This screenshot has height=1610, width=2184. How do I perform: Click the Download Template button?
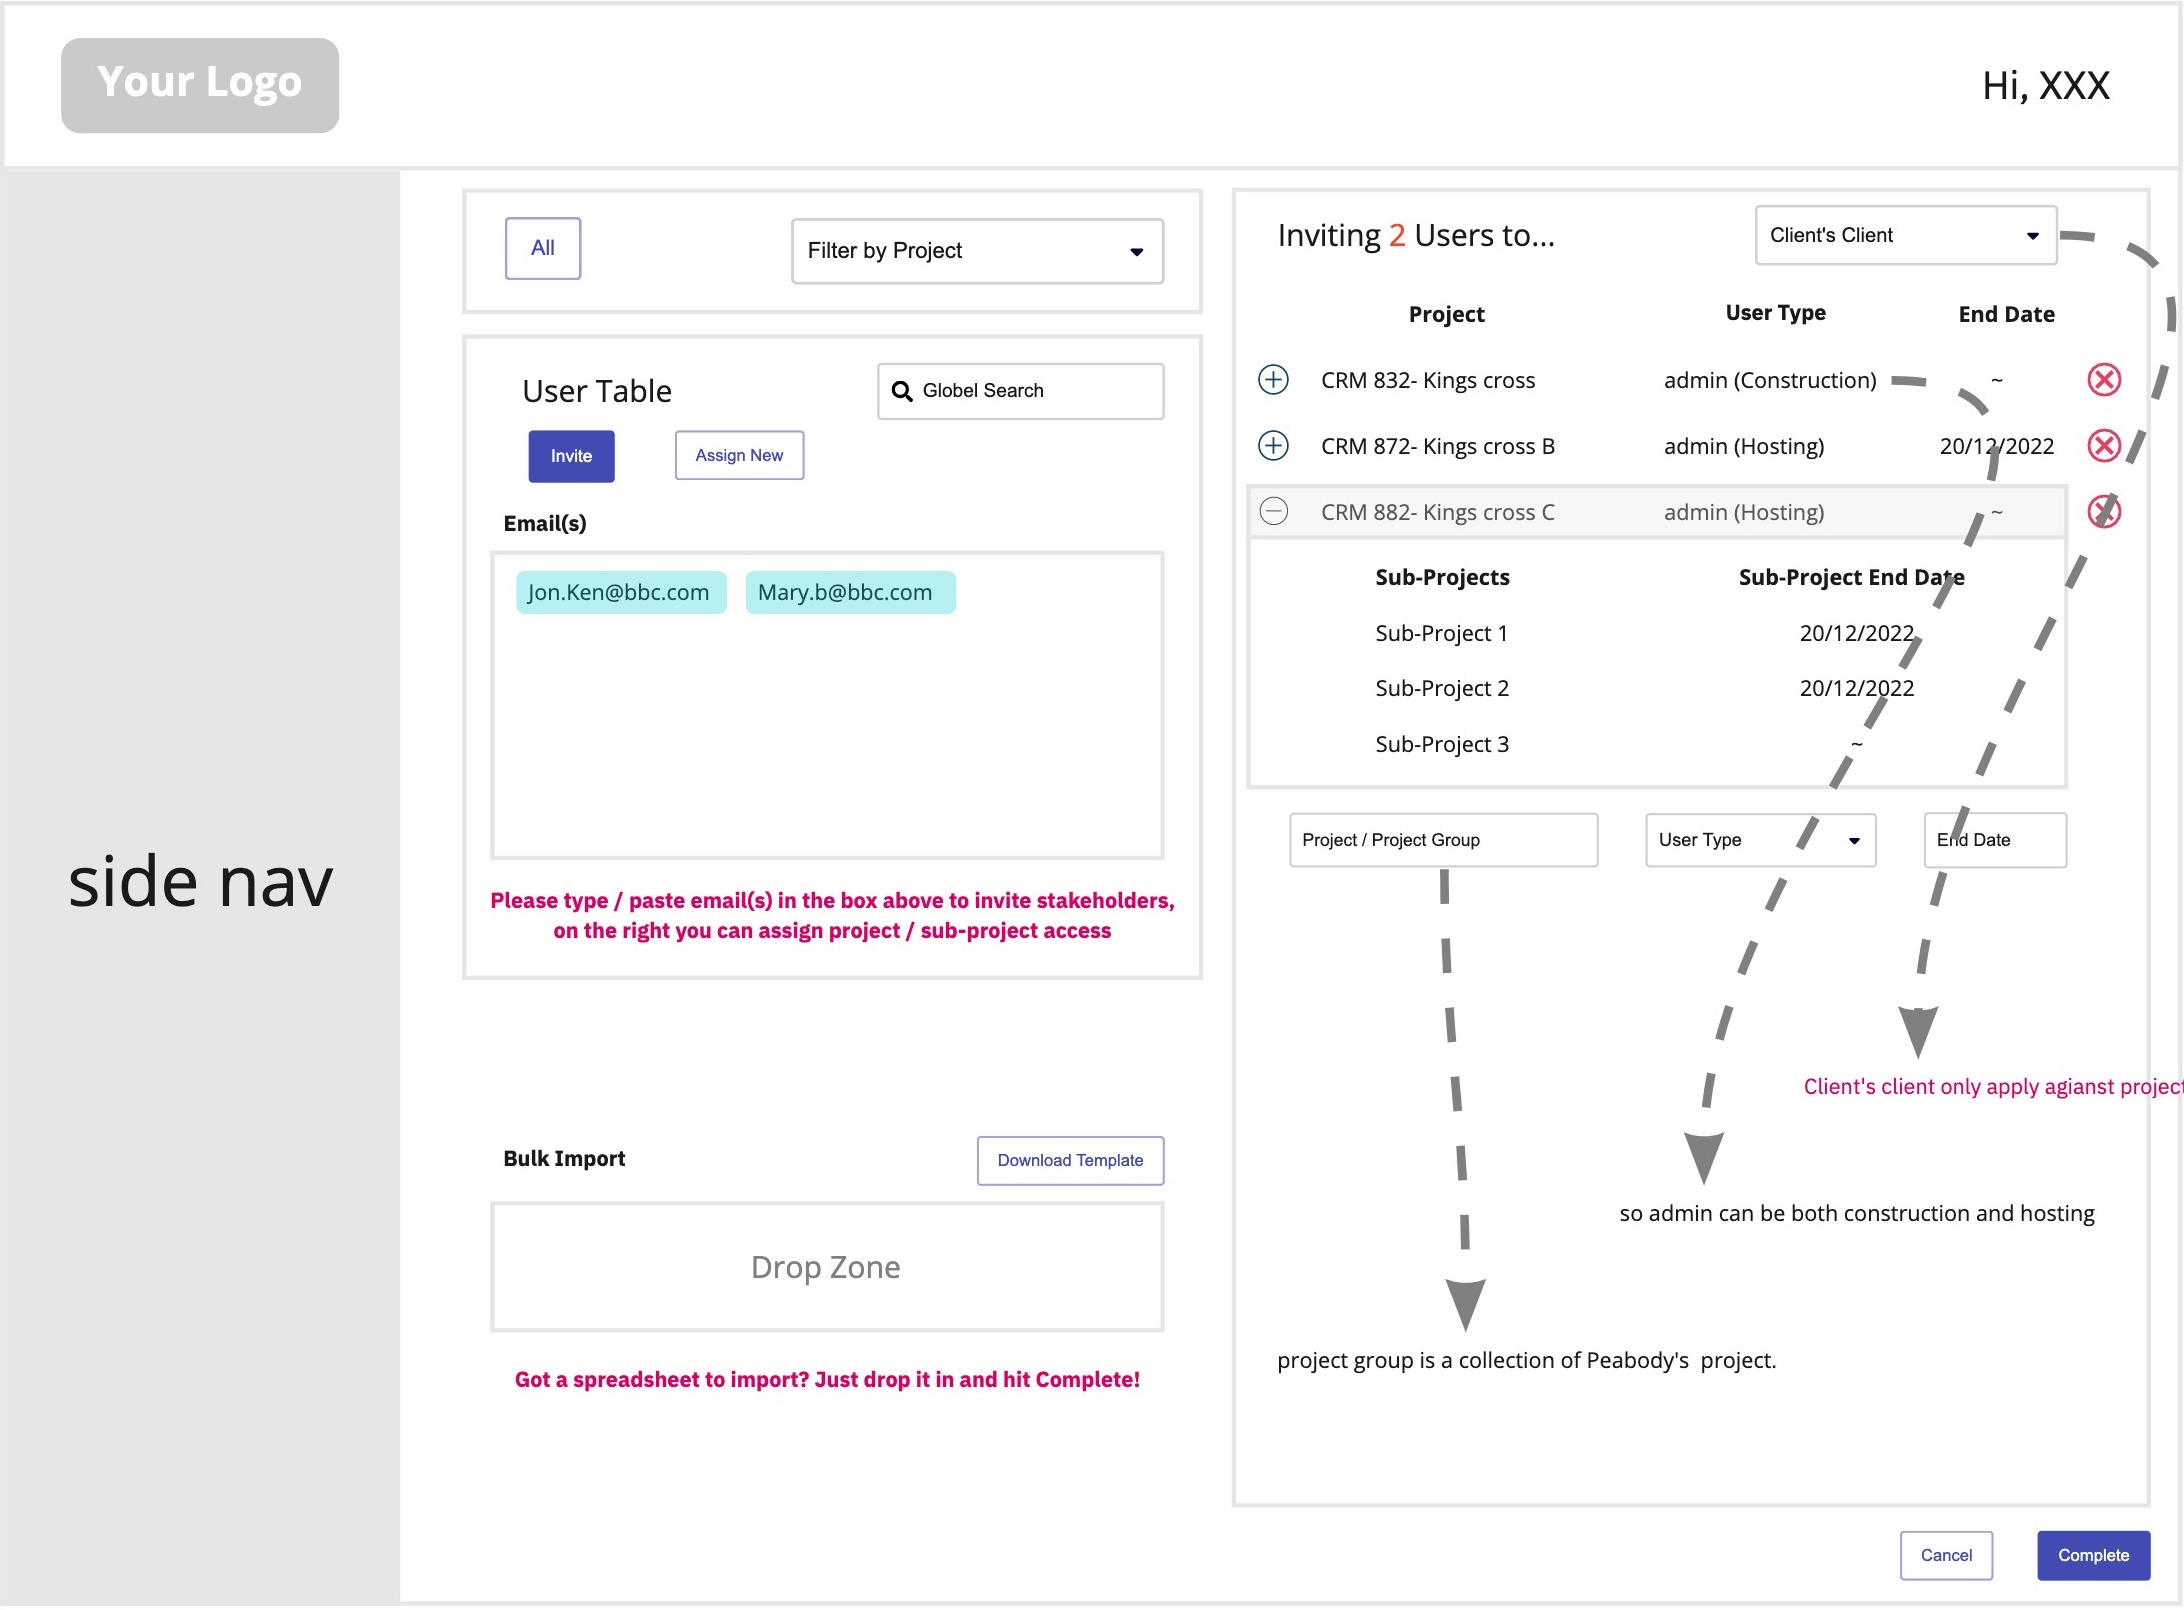(1070, 1160)
